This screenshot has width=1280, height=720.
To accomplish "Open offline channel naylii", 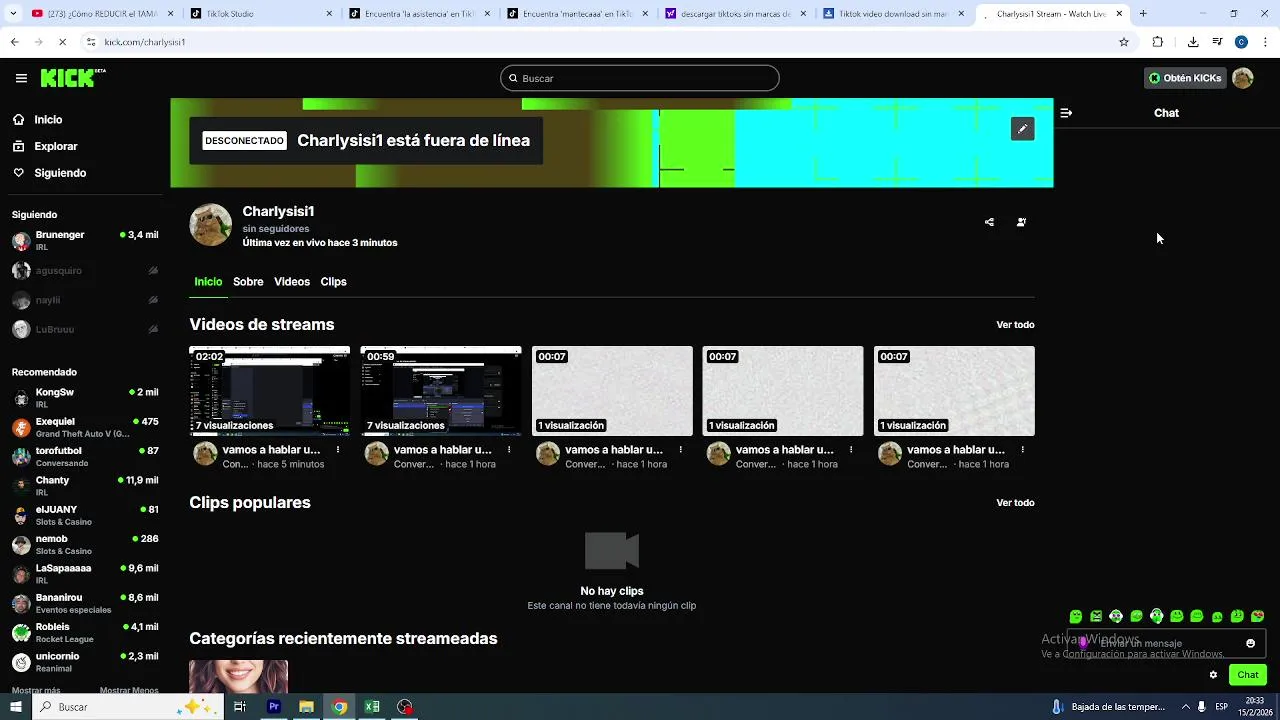I will pos(85,300).
